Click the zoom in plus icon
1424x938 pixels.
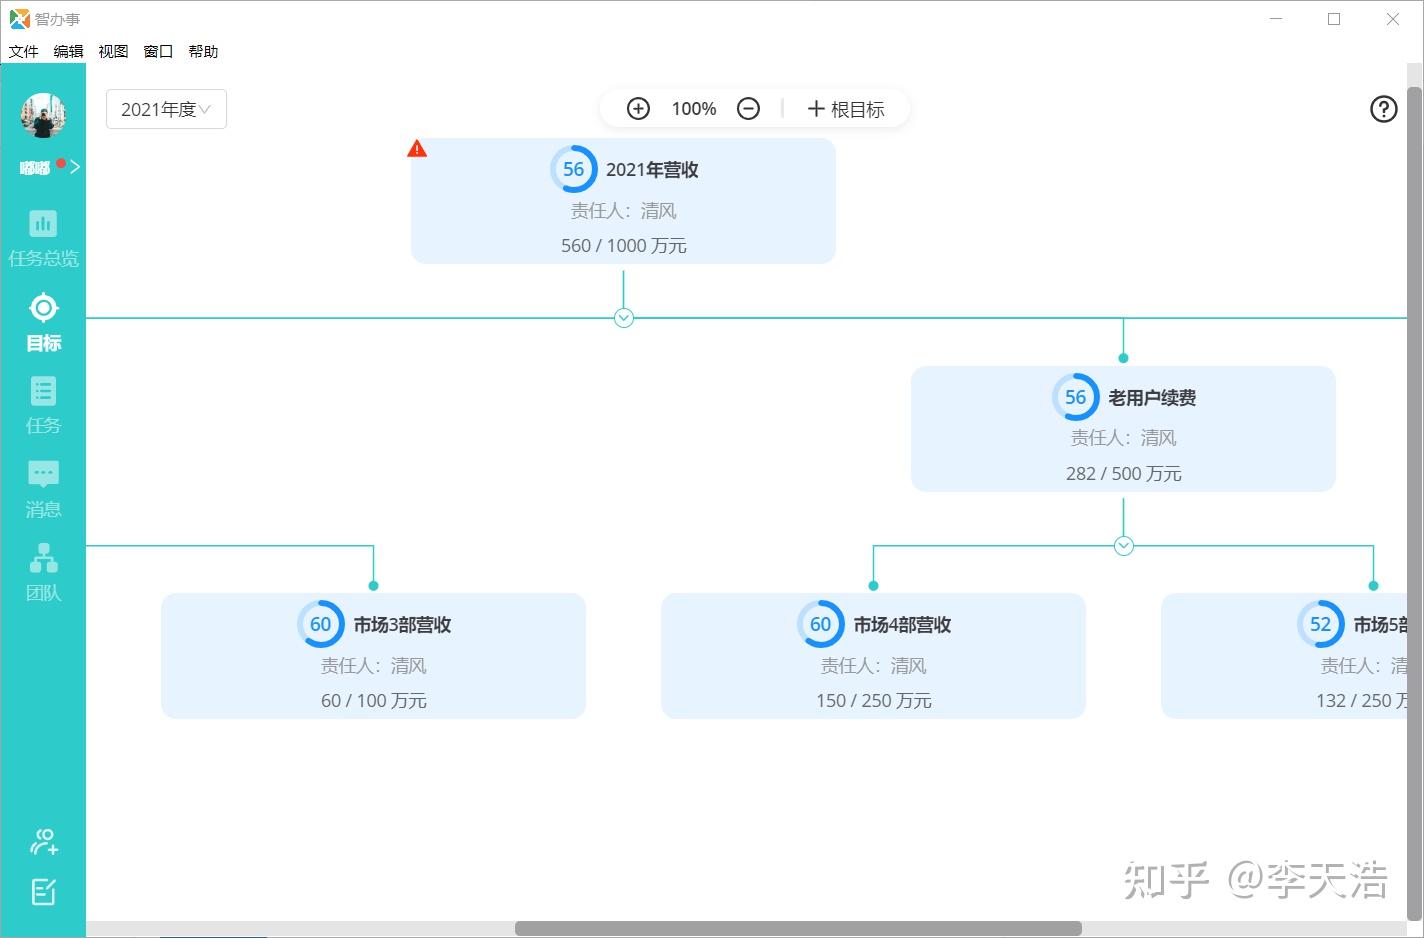(638, 108)
